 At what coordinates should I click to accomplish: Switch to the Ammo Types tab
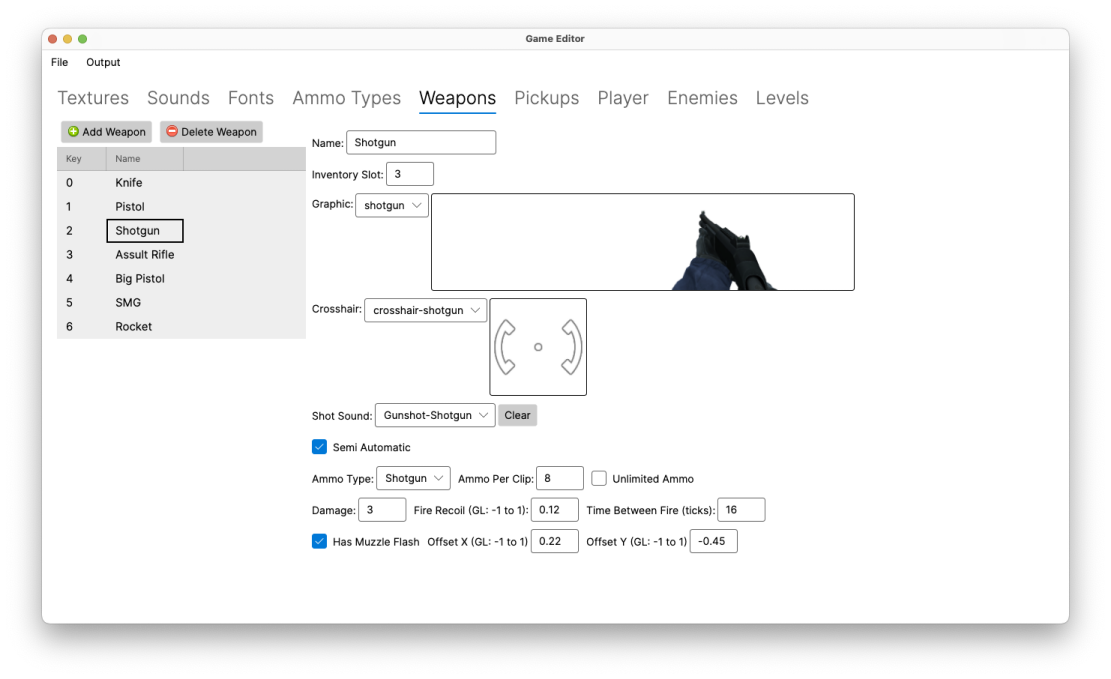pos(346,98)
